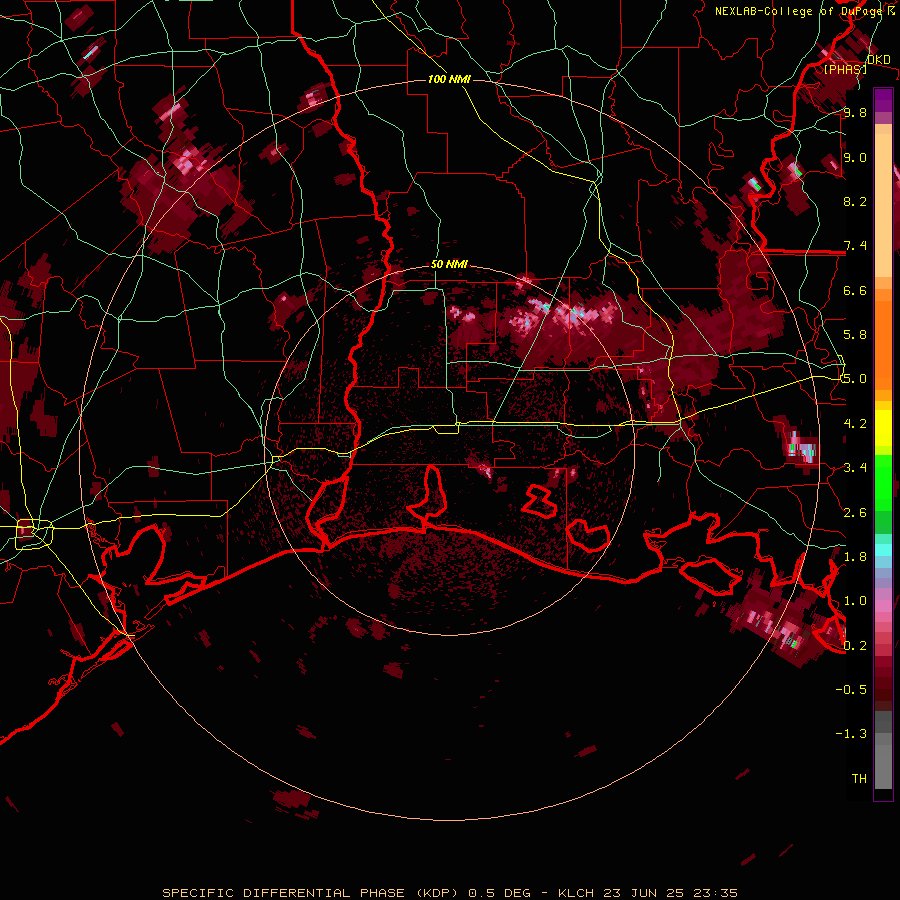This screenshot has height=900, width=900.
Task: Click the TH threshold label on scale
Action: (859, 779)
